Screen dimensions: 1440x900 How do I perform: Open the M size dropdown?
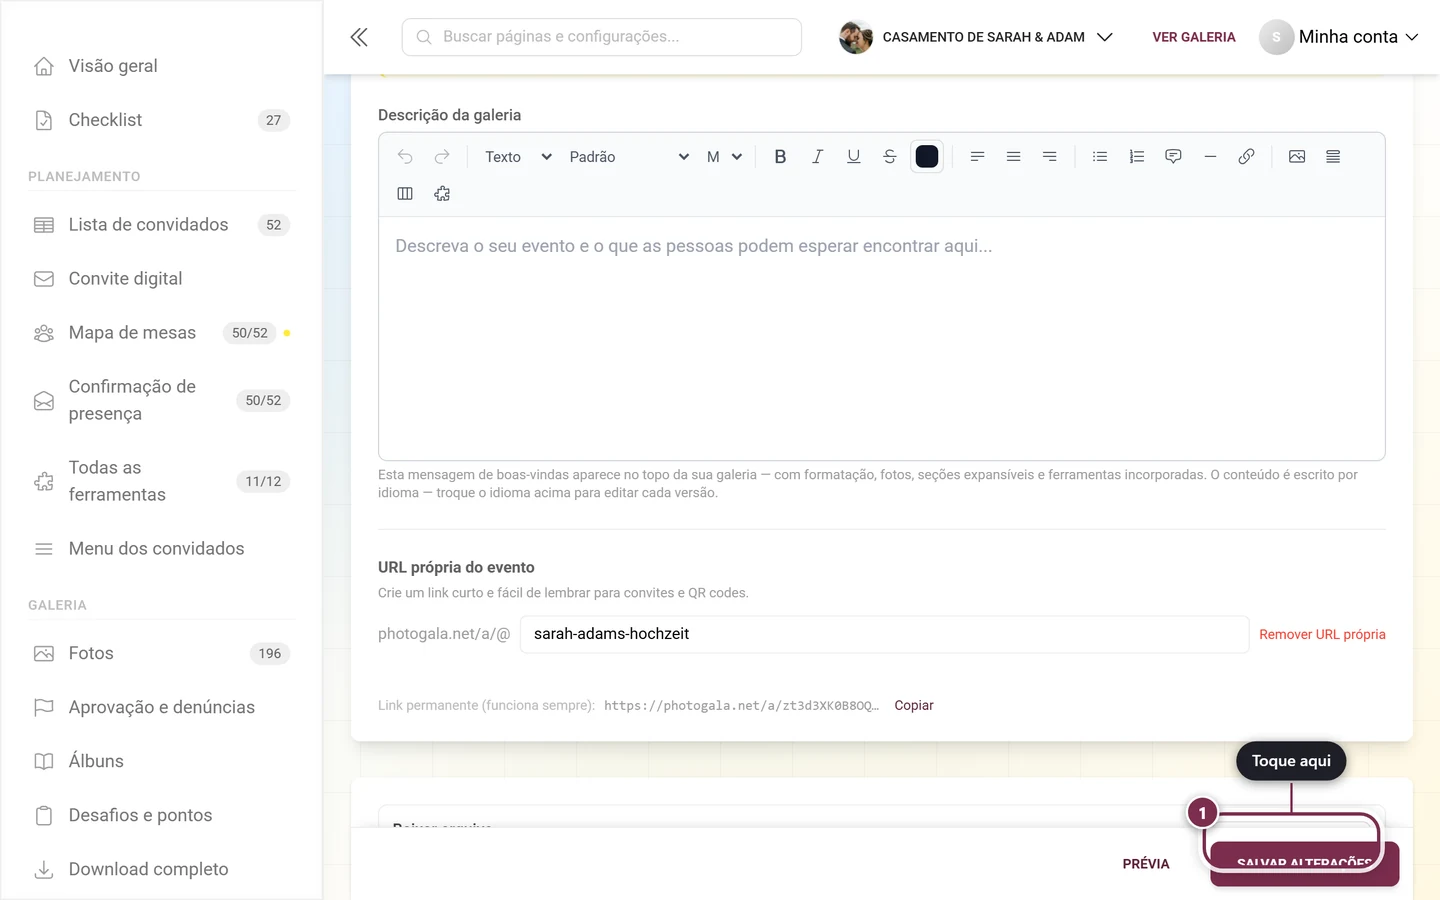(724, 157)
